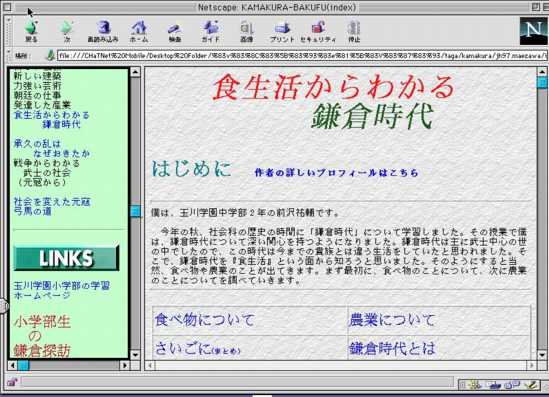Open the Security (セキュリティ) icon
The width and height of the screenshot is (549, 397).
[x=318, y=31]
